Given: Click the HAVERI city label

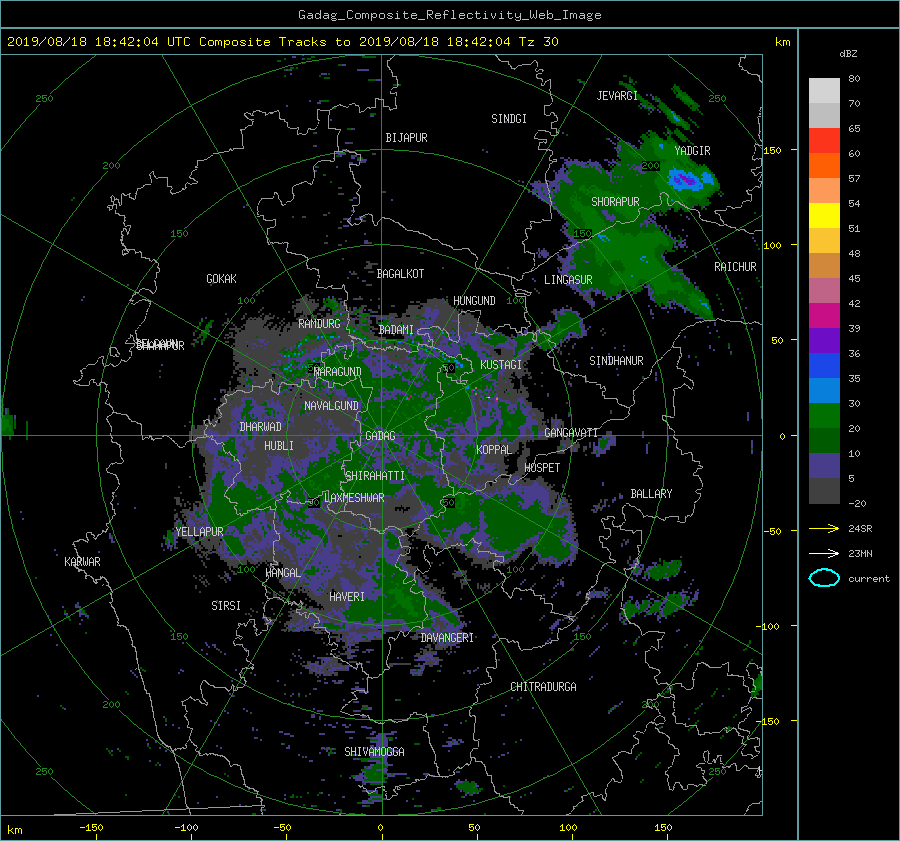Looking at the screenshot, I should (x=347, y=597).
